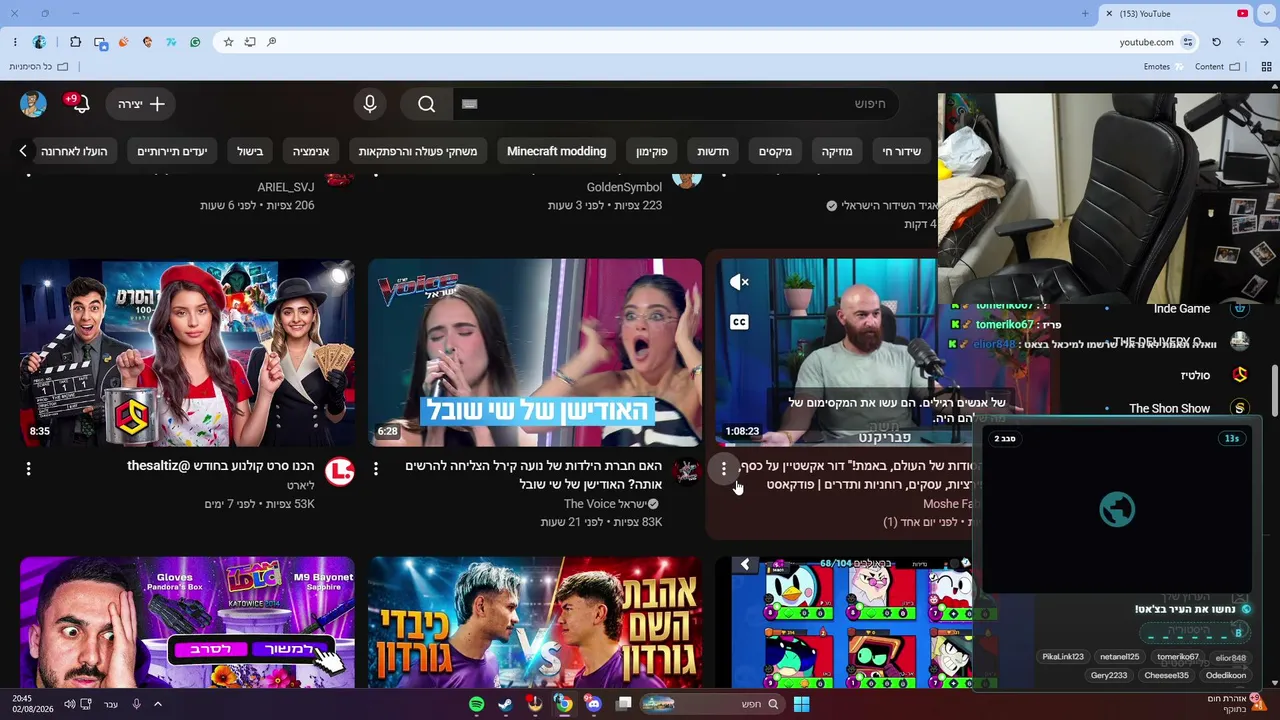Open the Chrome tab search dropdown
The height and width of the screenshot is (720, 1280).
[x=1266, y=14]
